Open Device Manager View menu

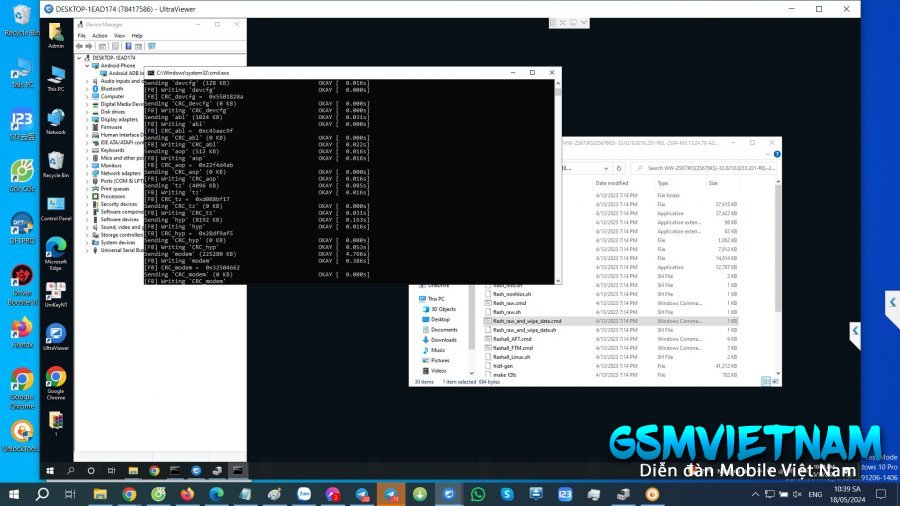[x=119, y=36]
